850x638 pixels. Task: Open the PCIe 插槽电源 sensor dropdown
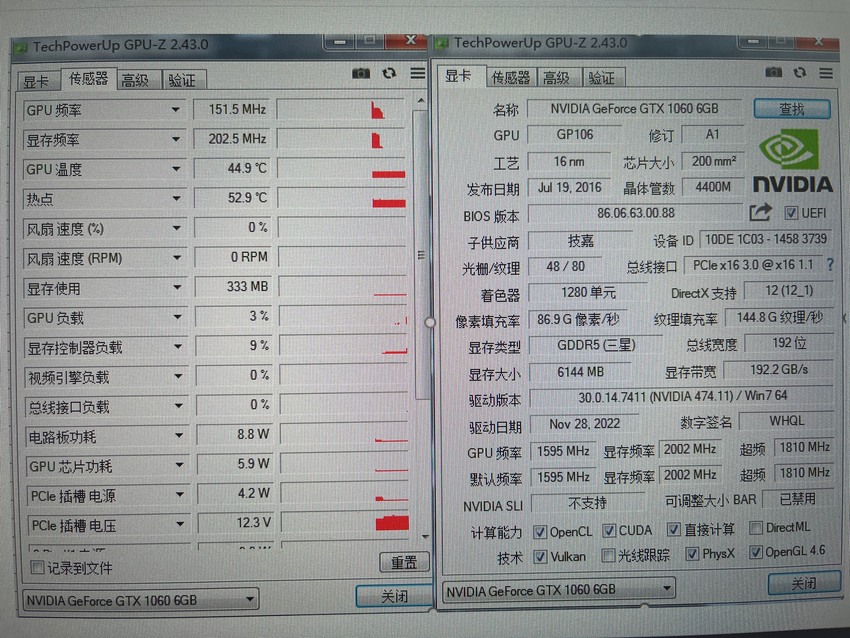(x=179, y=494)
